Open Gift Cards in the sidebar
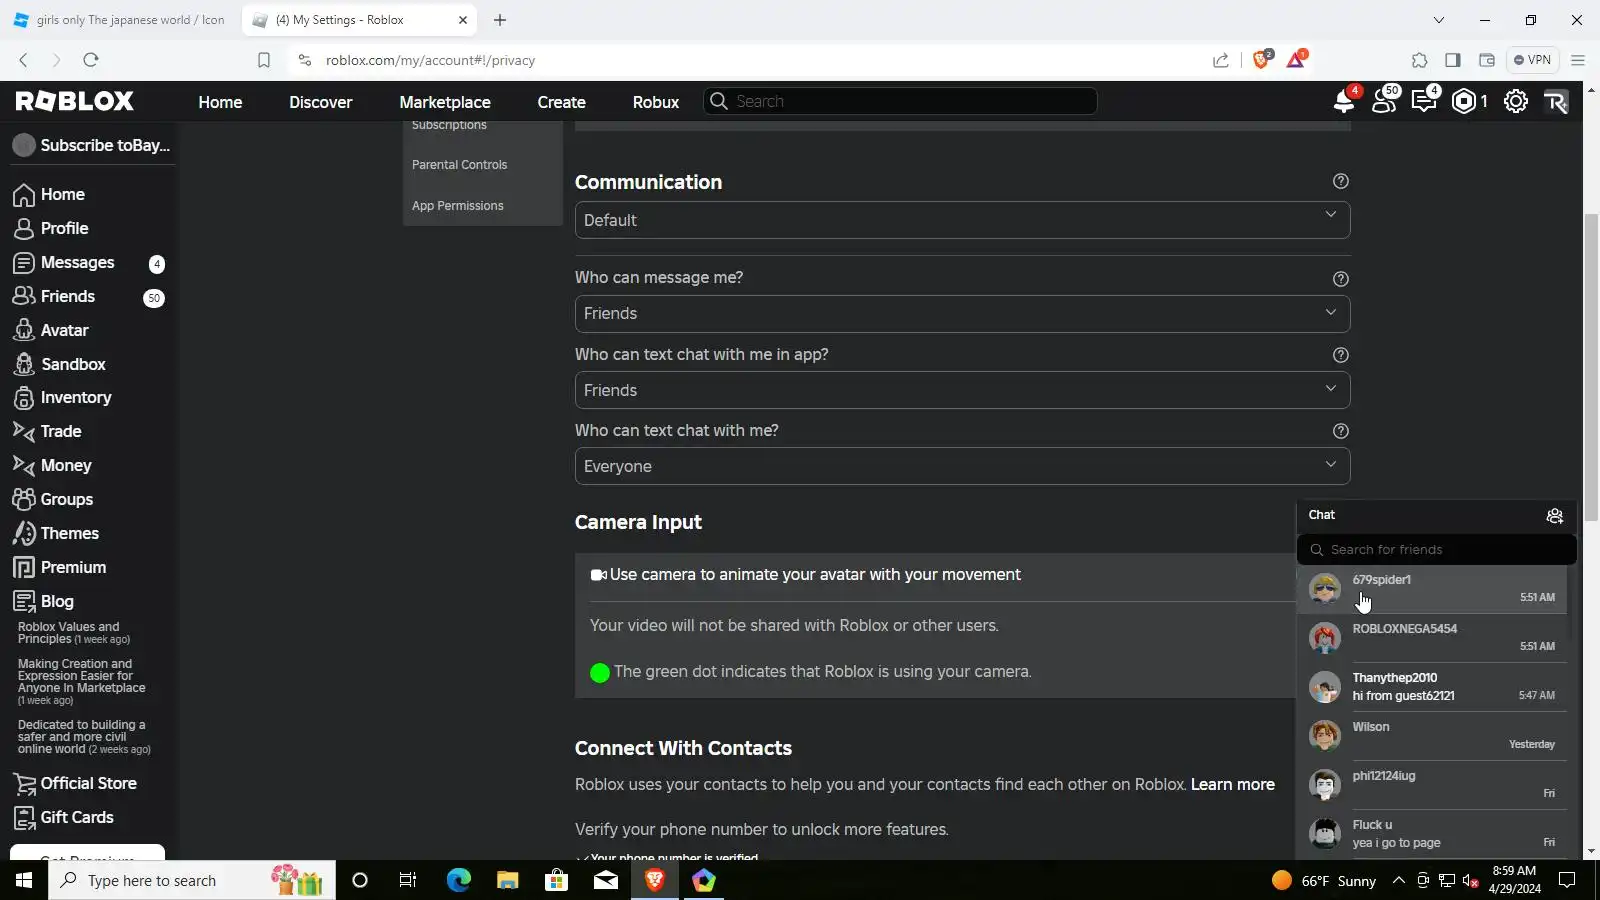1600x900 pixels. click(77, 817)
